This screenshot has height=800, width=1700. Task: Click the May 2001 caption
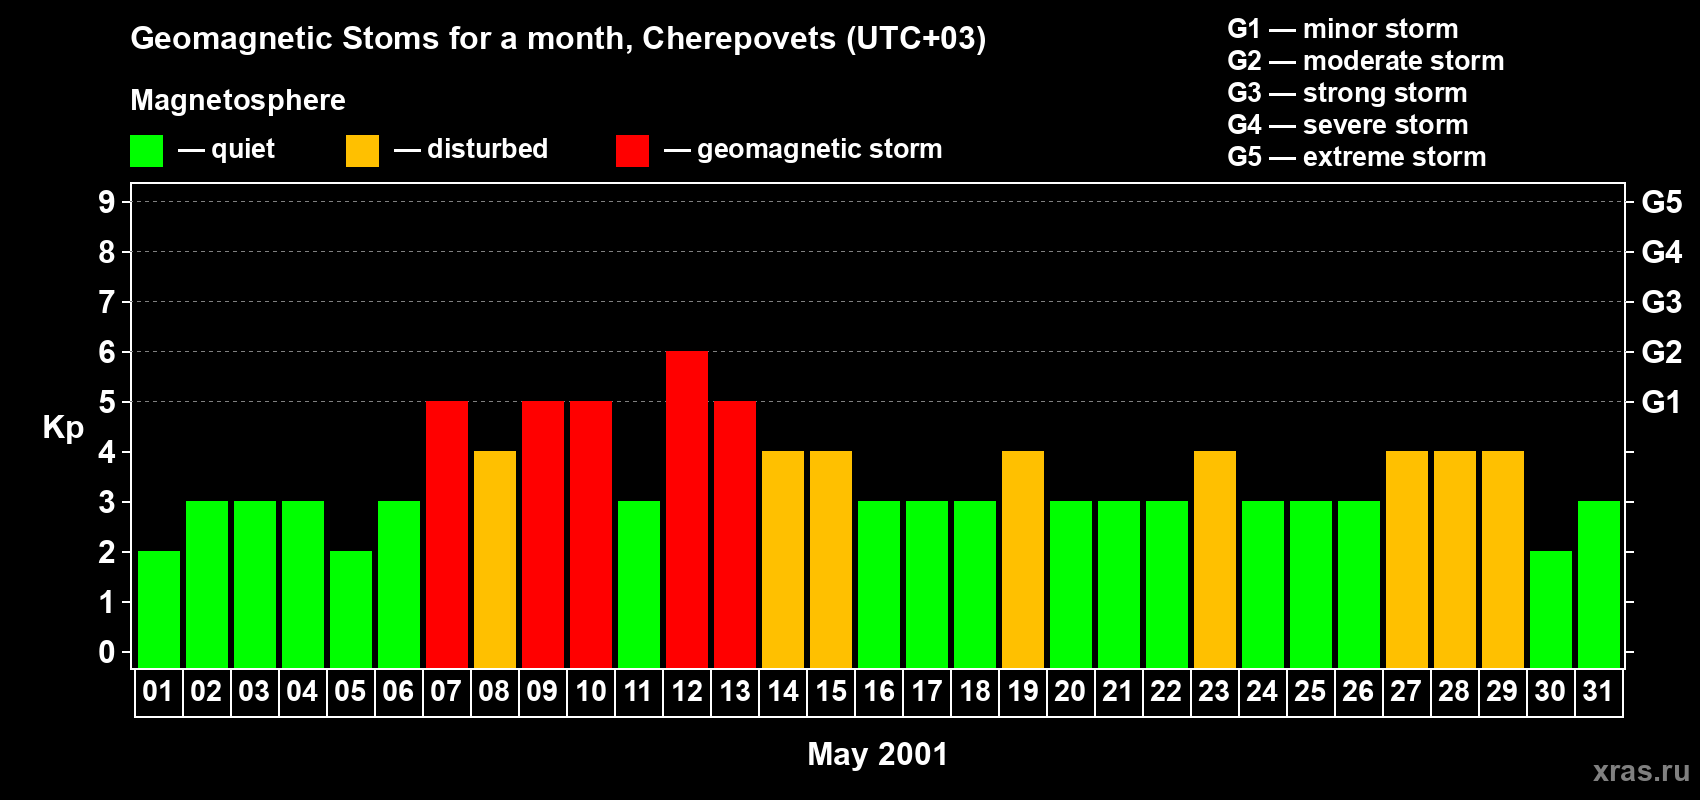(878, 754)
